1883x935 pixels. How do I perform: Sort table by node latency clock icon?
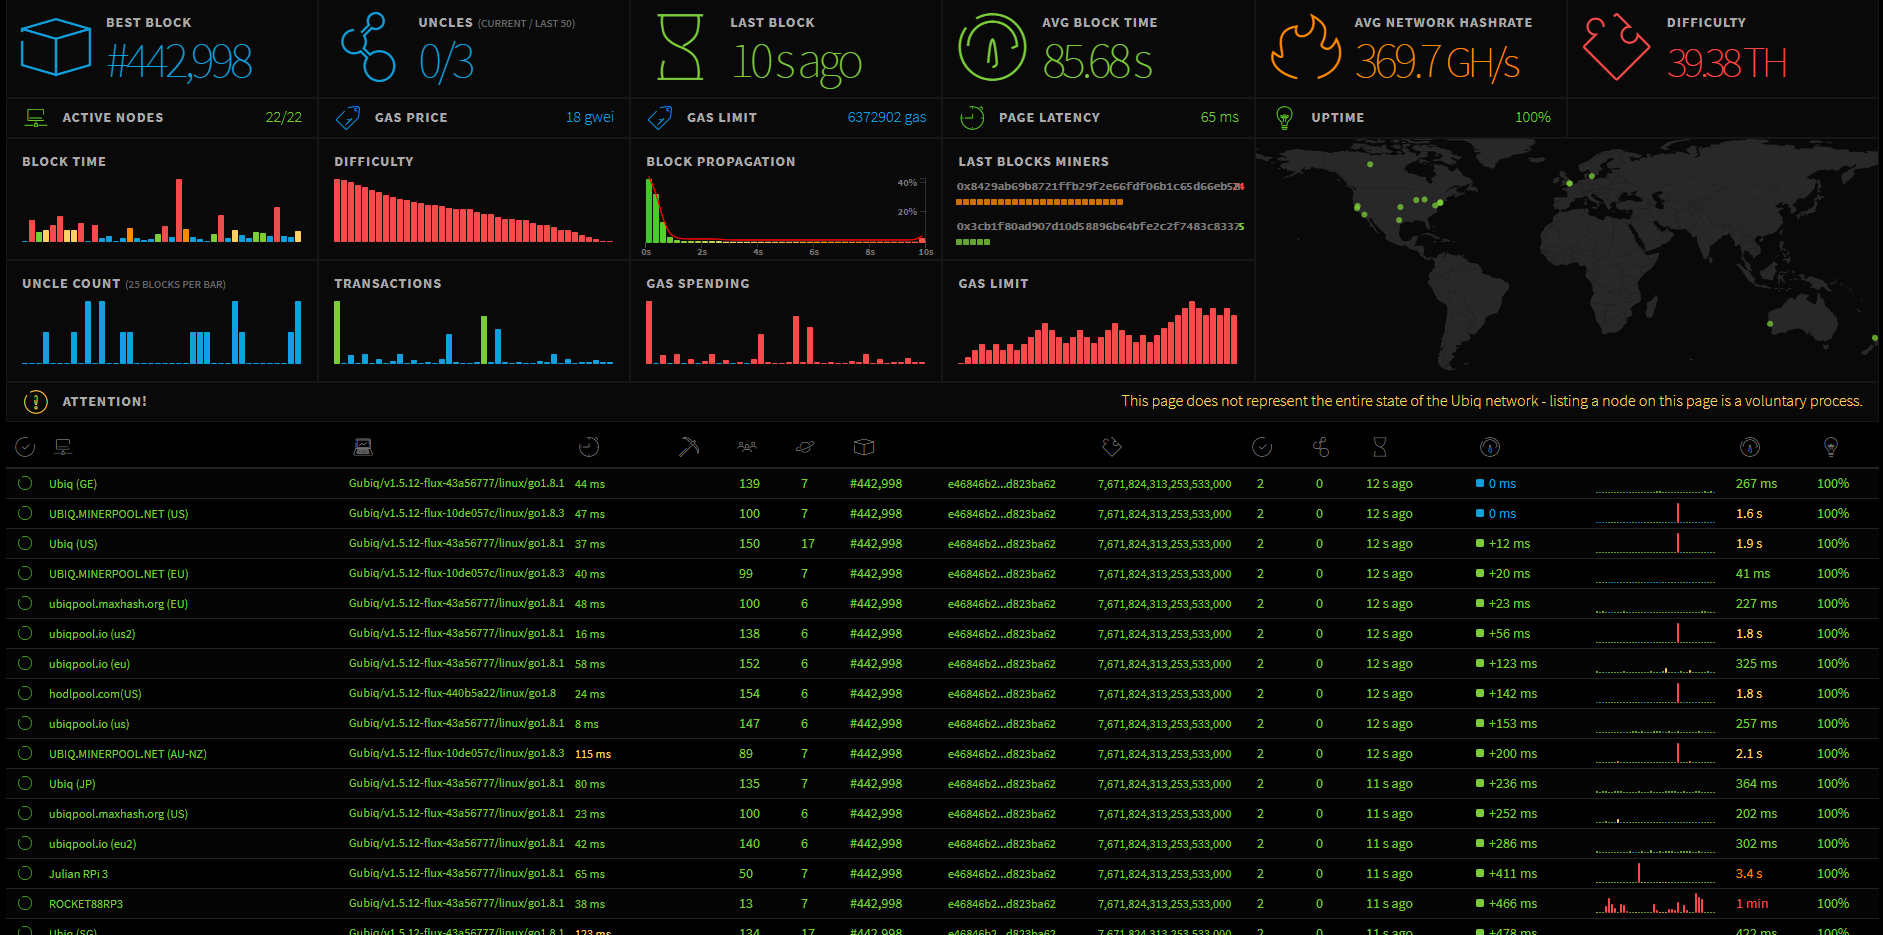[589, 447]
